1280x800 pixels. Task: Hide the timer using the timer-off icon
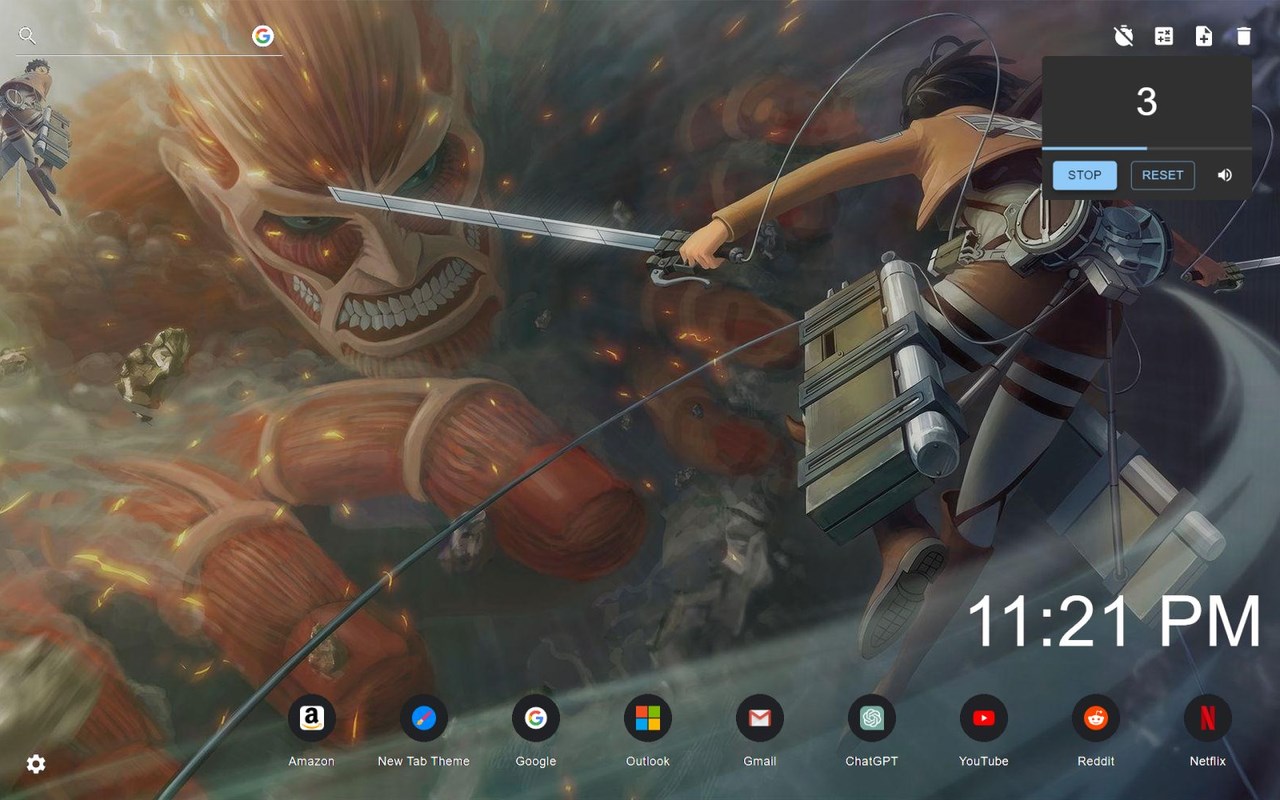[x=1124, y=37]
